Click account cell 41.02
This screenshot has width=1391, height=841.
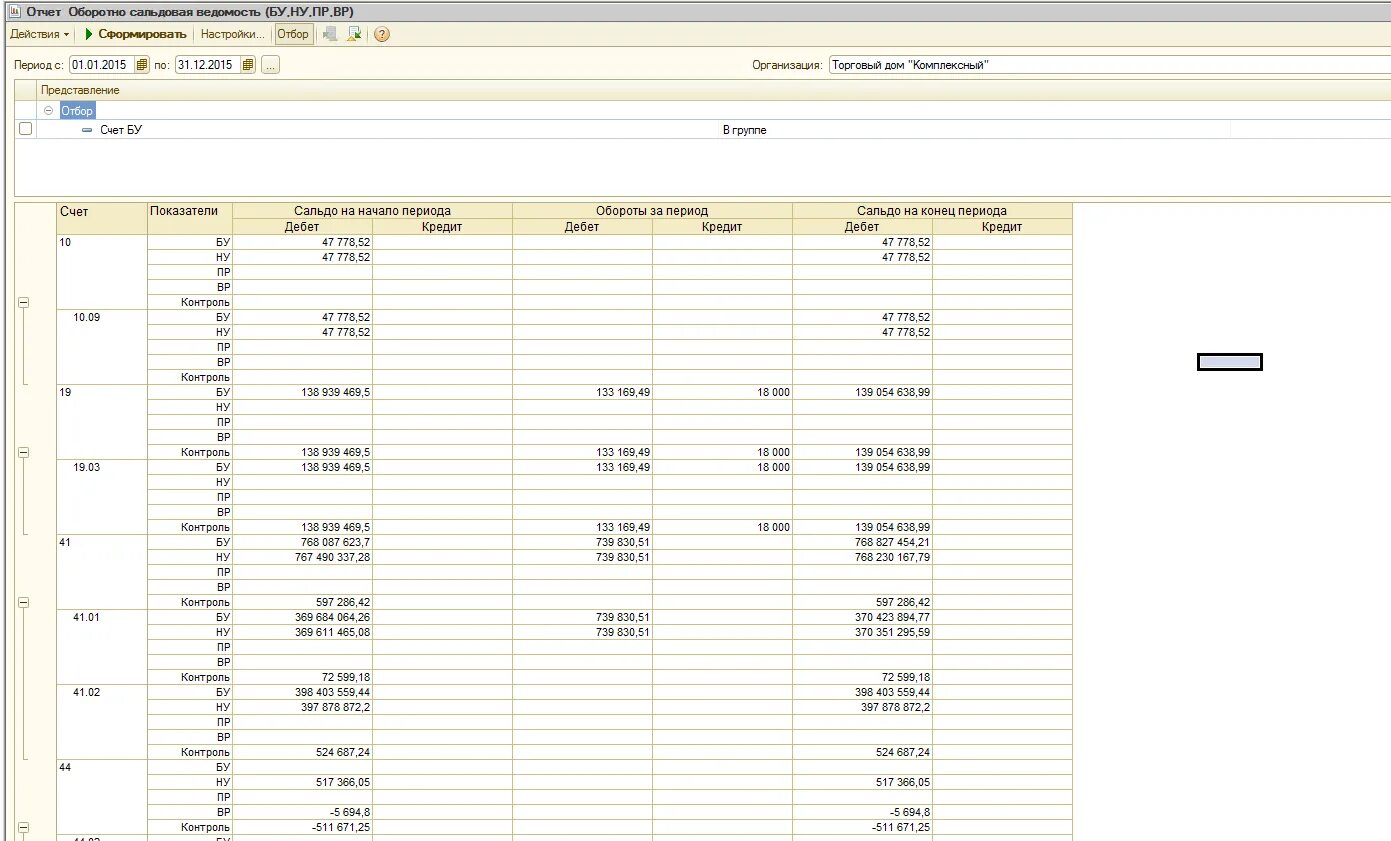[102, 722]
